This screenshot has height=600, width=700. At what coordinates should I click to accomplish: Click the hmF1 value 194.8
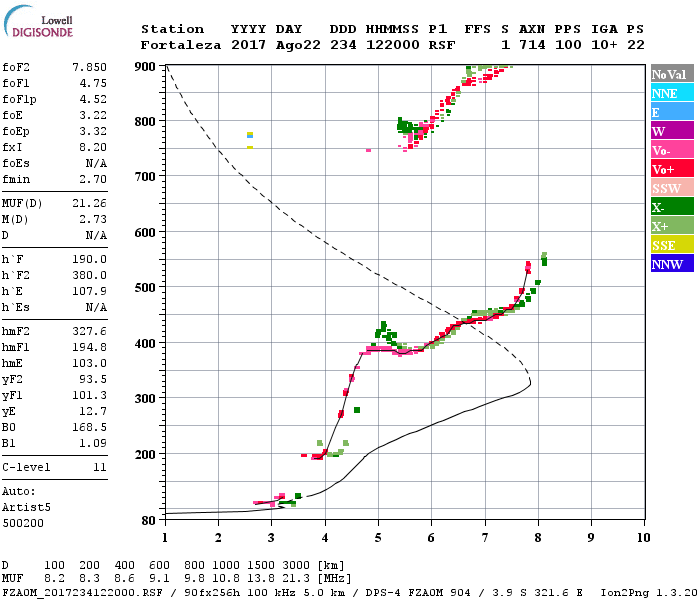click(89, 347)
